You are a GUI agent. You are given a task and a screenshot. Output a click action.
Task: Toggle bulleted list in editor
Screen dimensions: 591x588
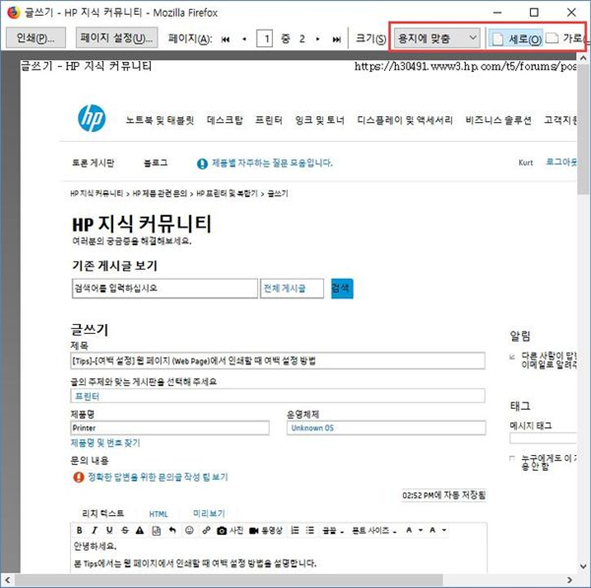pos(310,530)
